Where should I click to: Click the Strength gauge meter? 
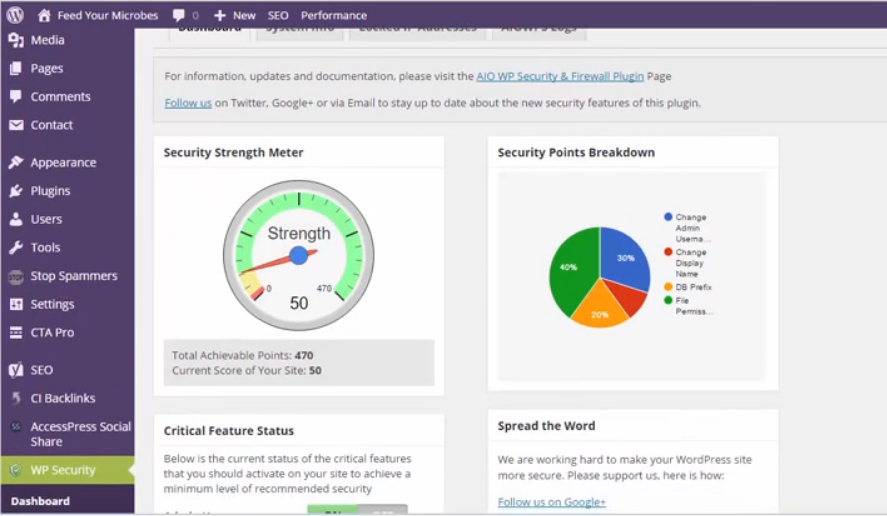(x=299, y=255)
